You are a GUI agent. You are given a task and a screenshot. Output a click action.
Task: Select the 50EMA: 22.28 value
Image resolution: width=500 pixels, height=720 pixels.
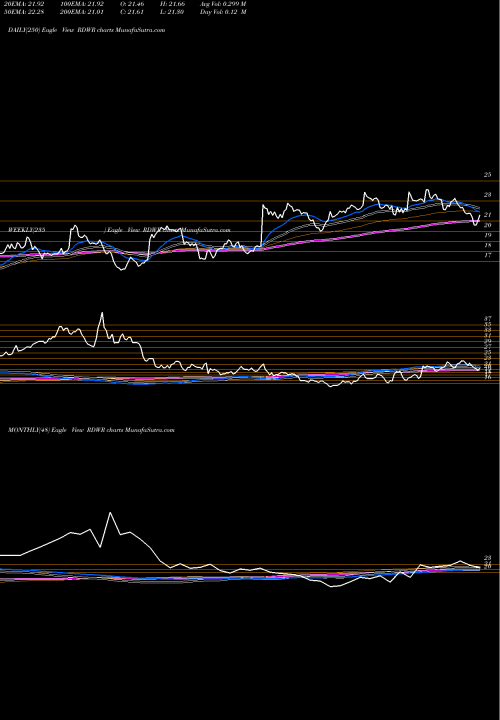[23, 12]
